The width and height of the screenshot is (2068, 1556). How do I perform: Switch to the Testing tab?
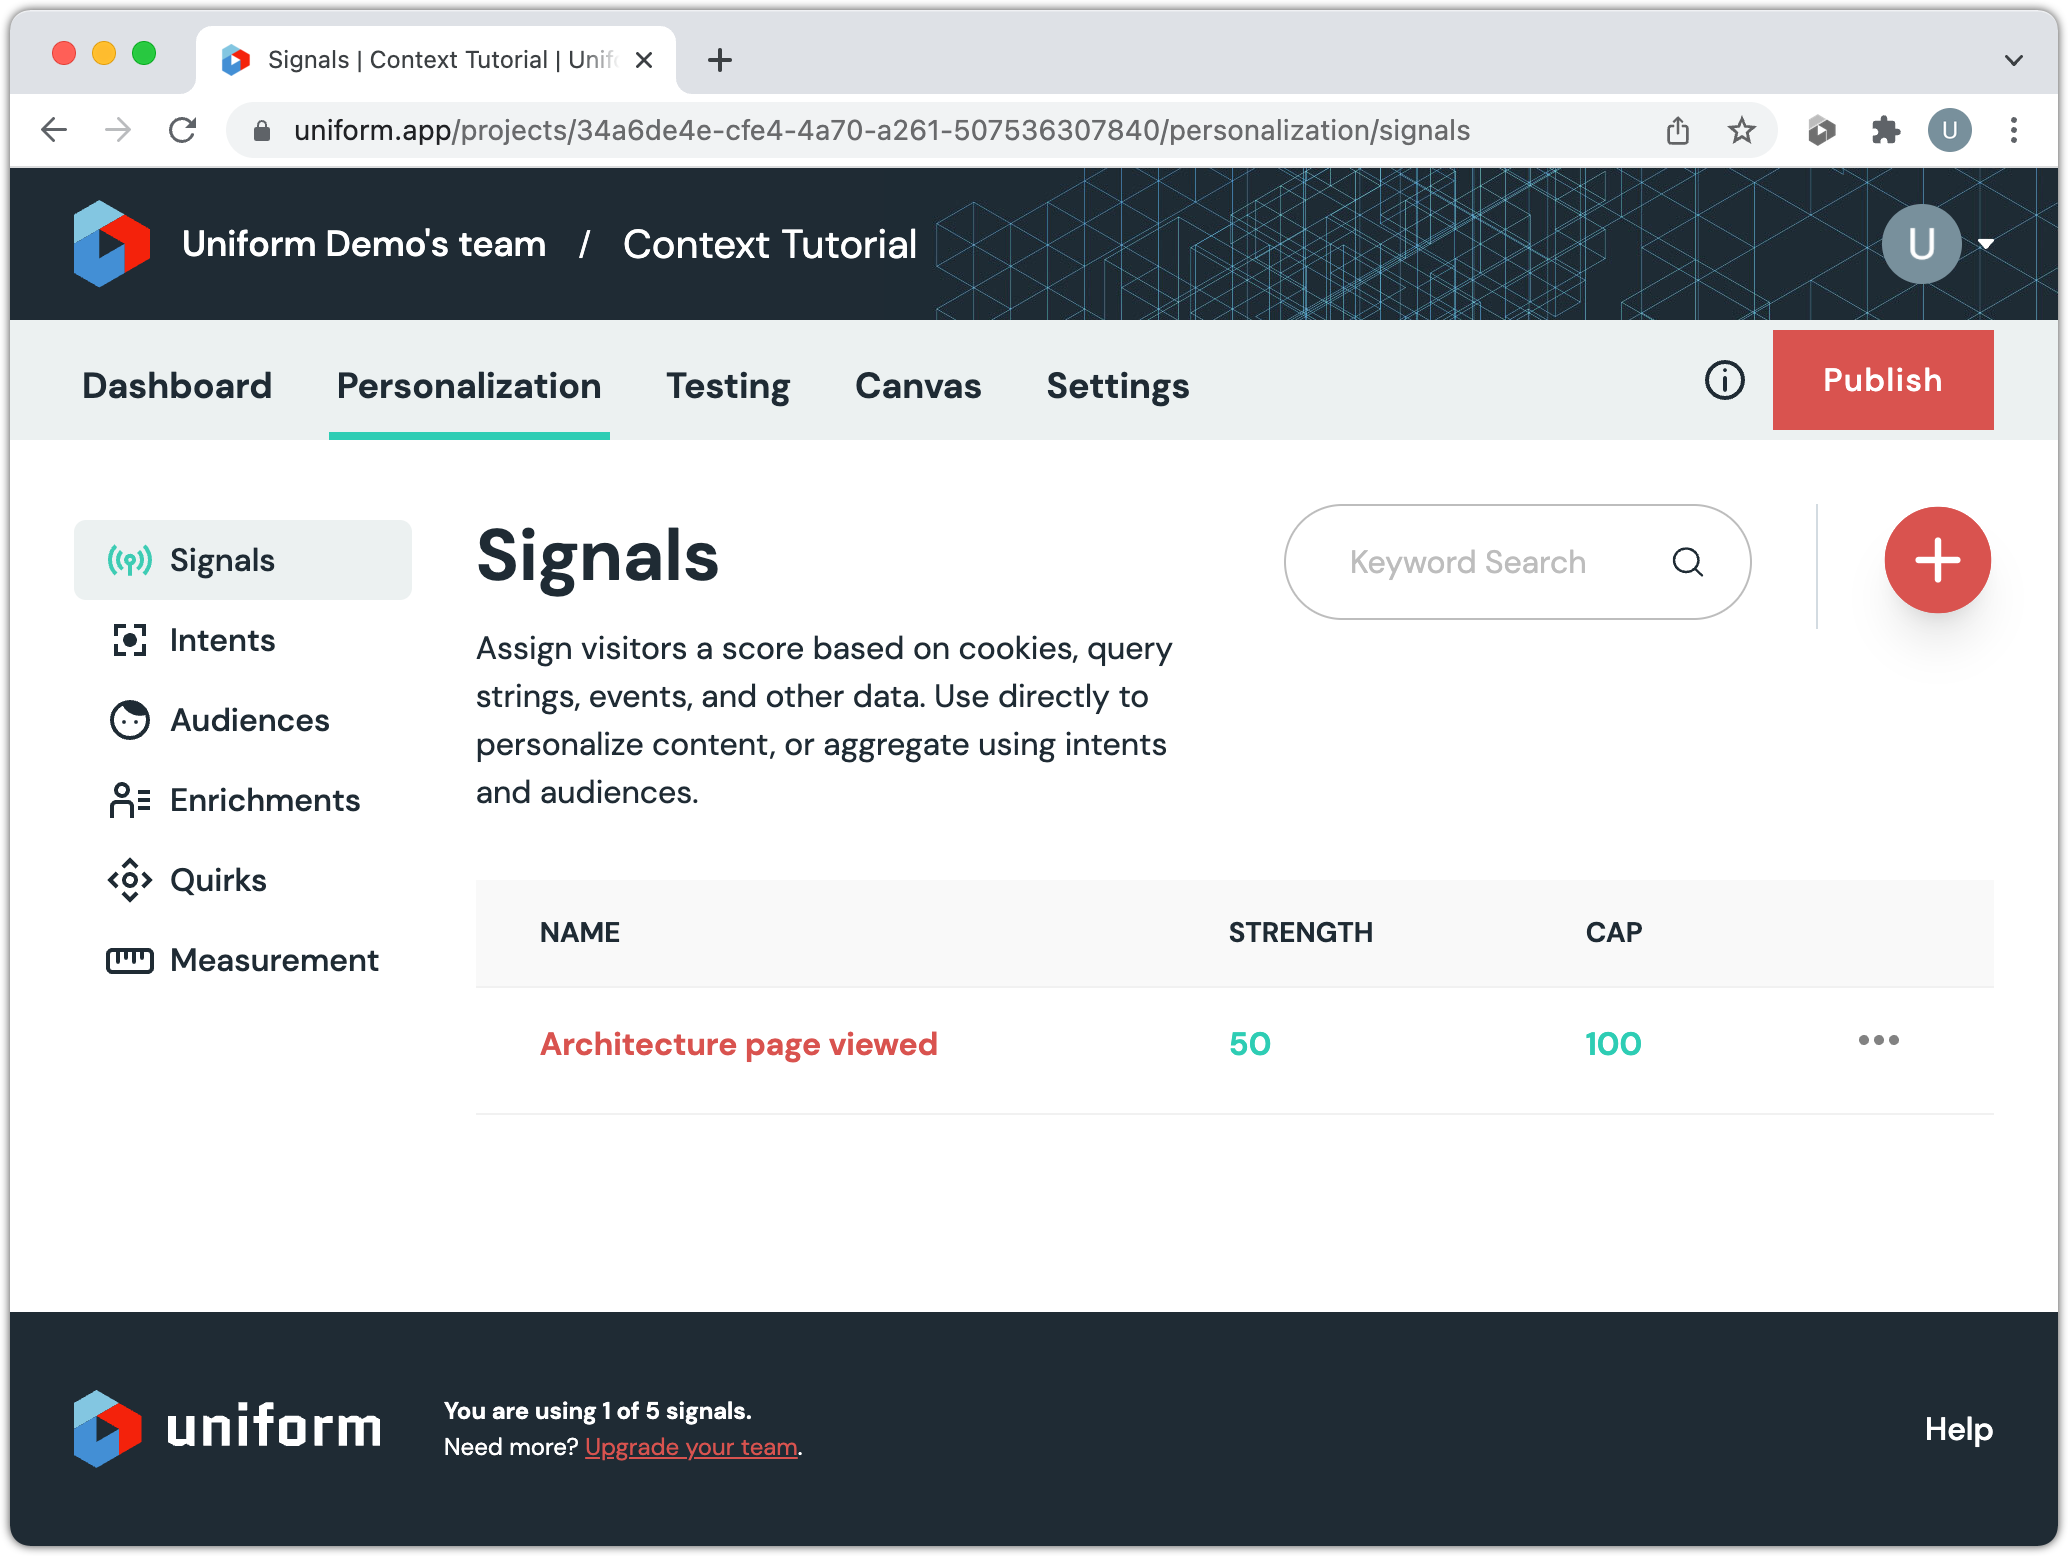728,386
